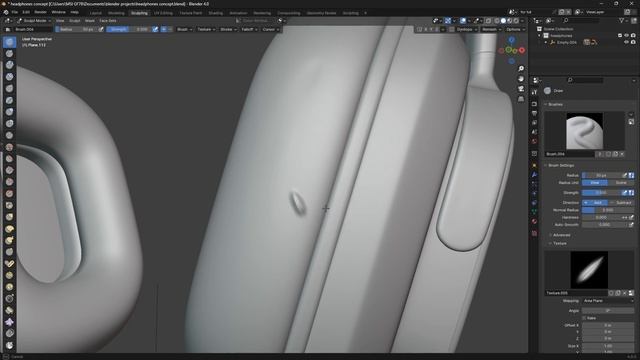Adjust Strength slider in Brush Settings panel
Viewport: 640px width, 360px height.
click(x=601, y=193)
